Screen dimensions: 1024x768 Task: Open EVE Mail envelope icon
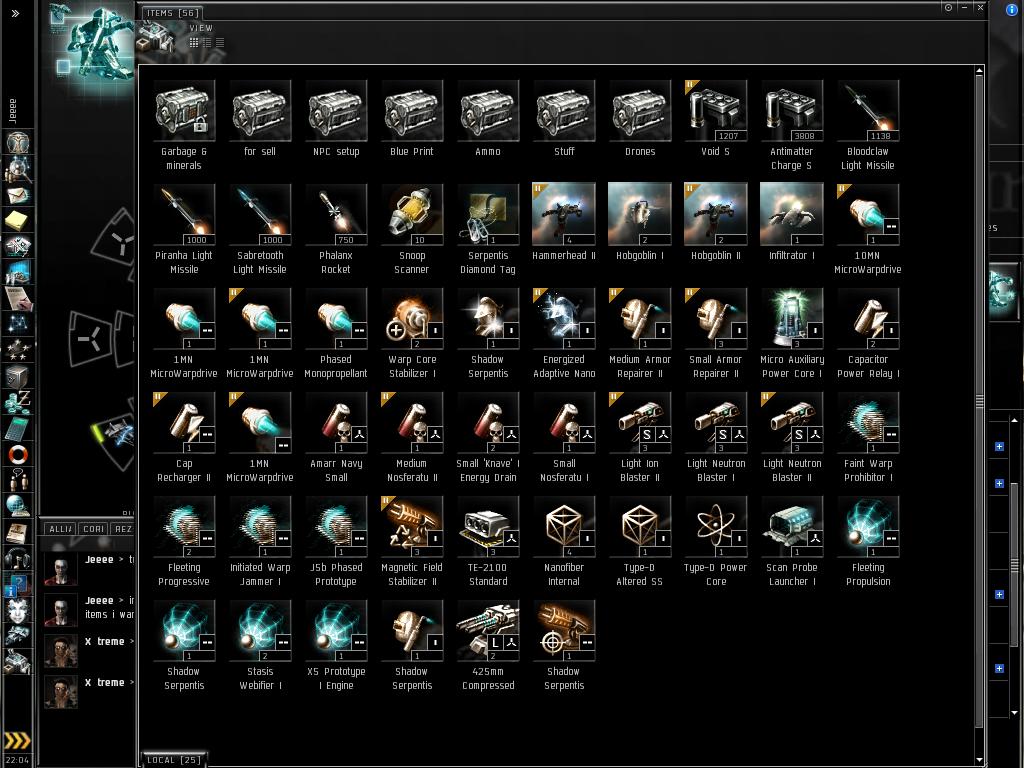click(x=18, y=195)
